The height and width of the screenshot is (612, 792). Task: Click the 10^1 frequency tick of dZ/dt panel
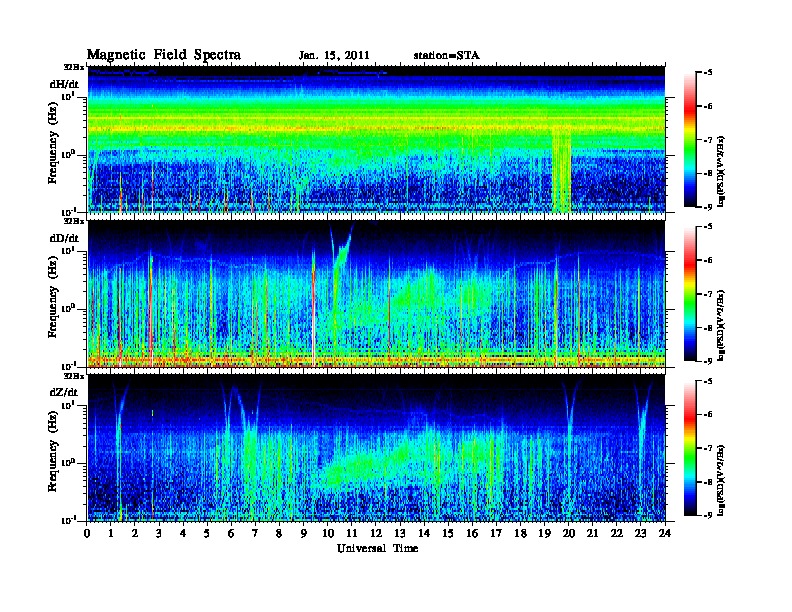click(68, 404)
